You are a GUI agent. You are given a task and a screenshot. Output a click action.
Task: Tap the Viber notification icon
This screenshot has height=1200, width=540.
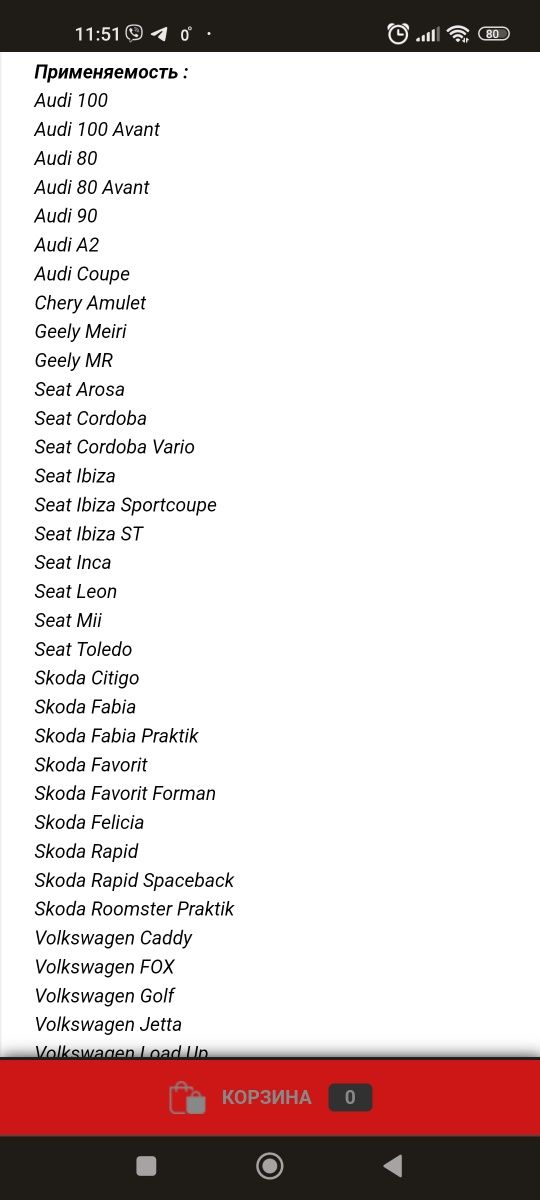coord(135,33)
